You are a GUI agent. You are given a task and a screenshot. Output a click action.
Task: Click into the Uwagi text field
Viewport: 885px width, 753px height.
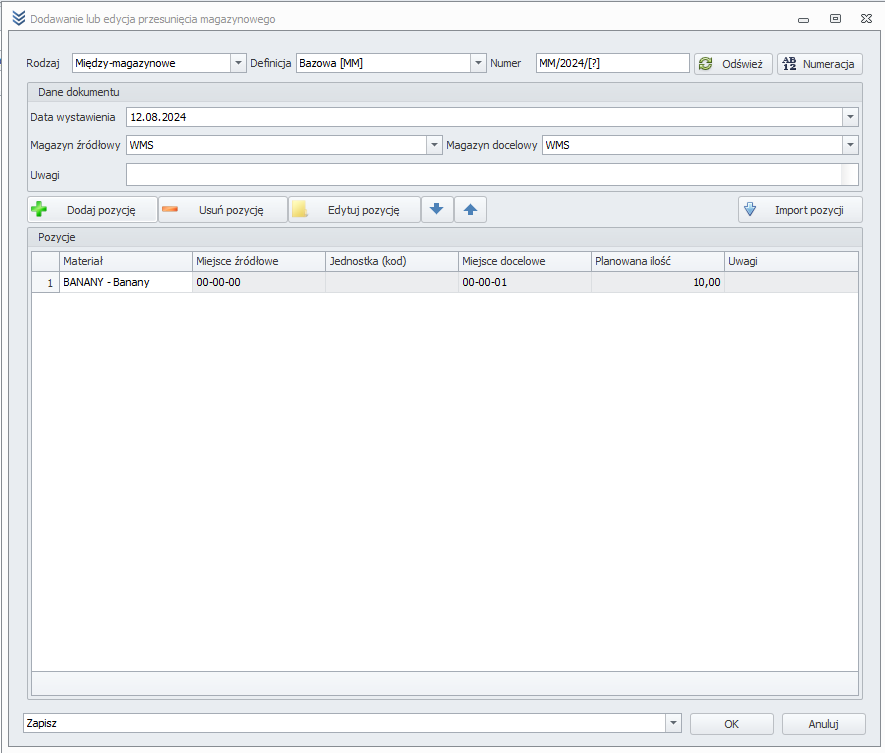(x=492, y=174)
